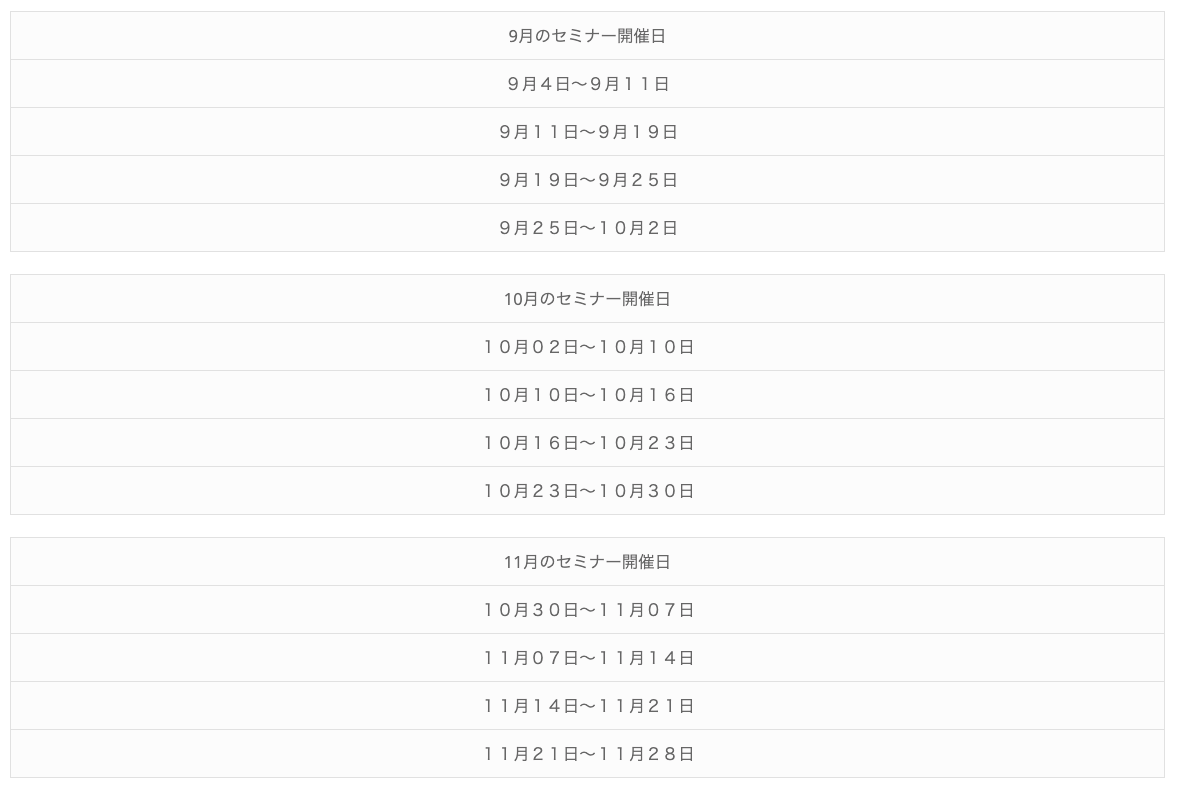This screenshot has height=799, width=1178.
Task: Click the 11月のセミナー開催日 table header
Action: [587, 562]
